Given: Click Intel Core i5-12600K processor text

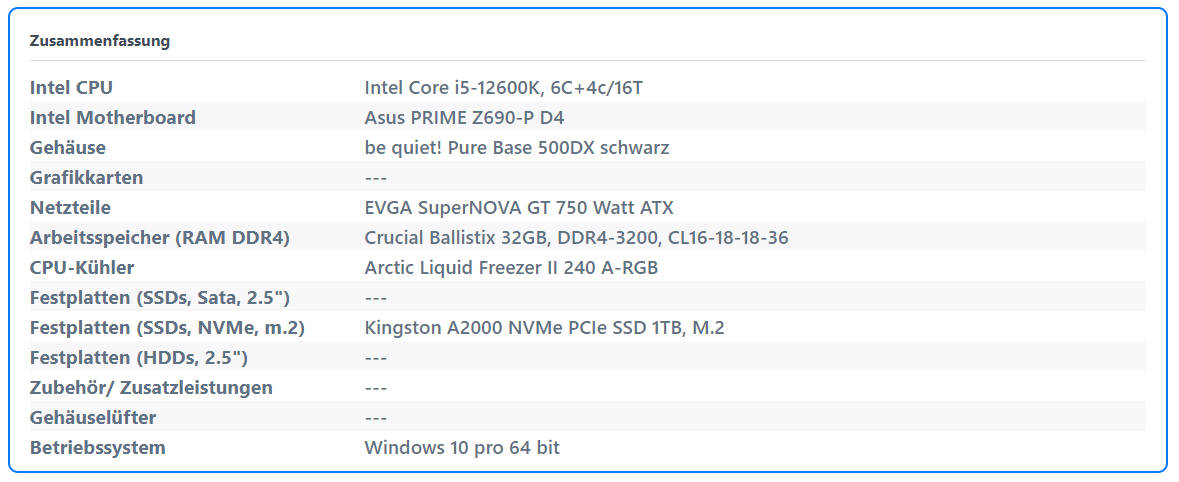Looking at the screenshot, I should click(504, 88).
